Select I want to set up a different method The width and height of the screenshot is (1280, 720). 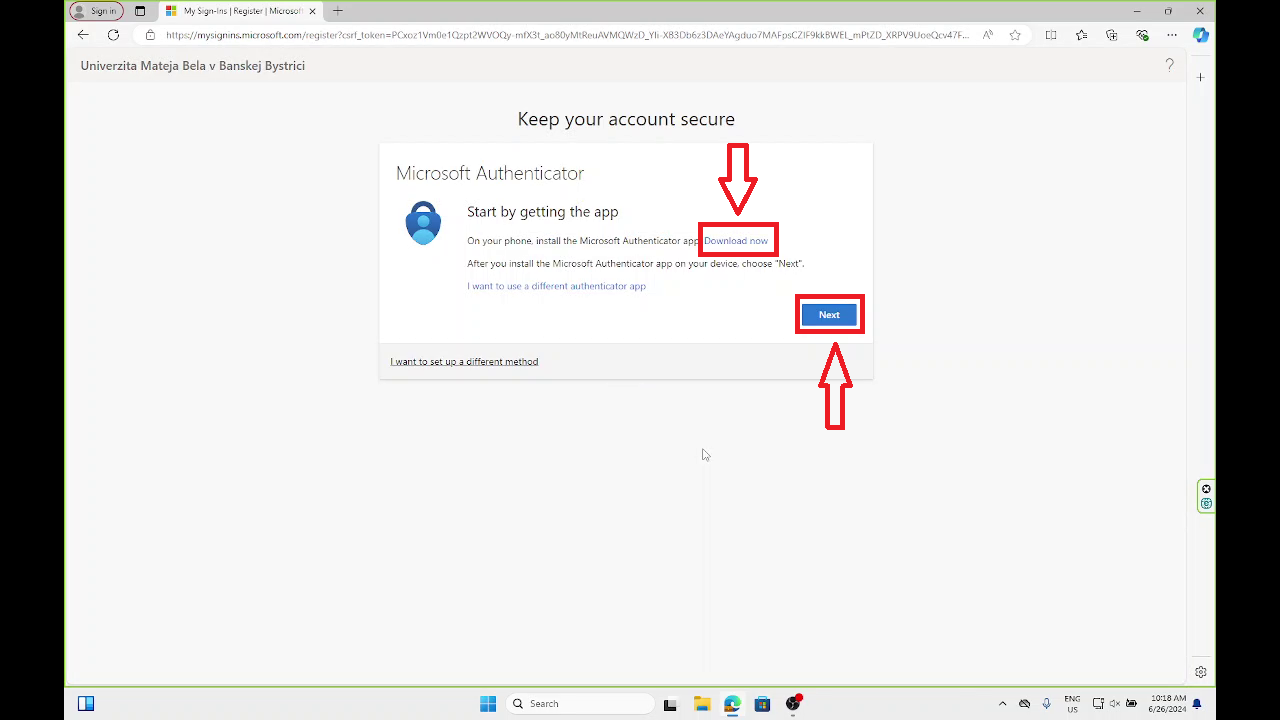click(x=464, y=362)
